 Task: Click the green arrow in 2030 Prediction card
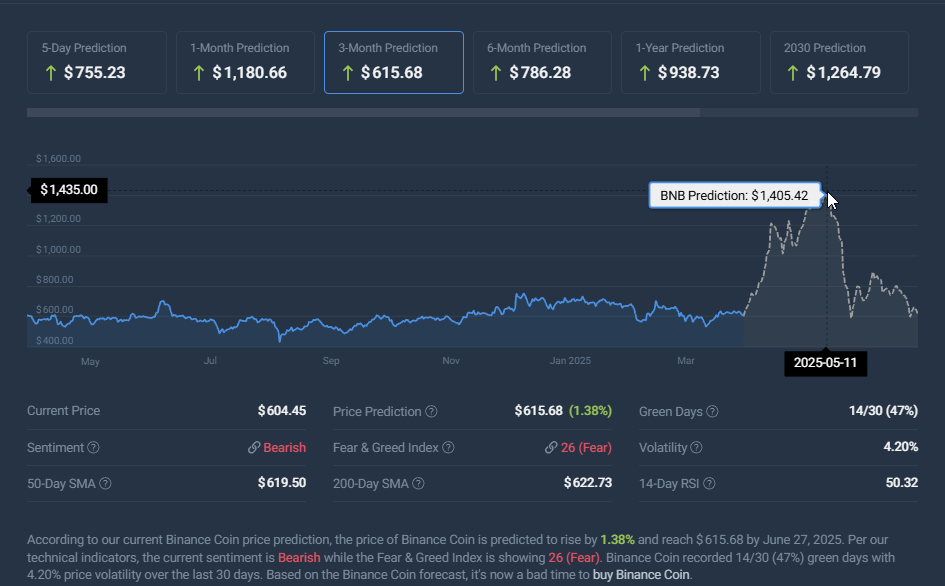[793, 73]
